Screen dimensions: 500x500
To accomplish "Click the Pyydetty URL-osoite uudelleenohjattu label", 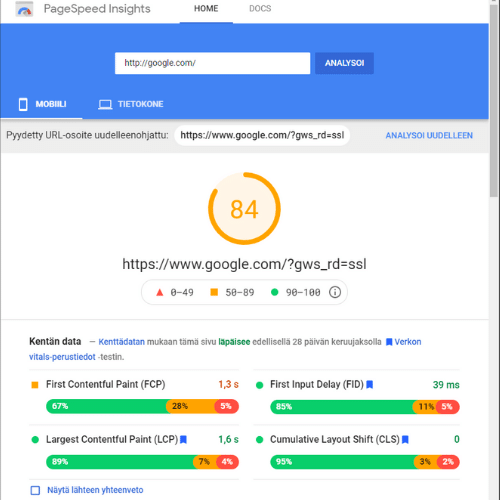I will click(x=87, y=135).
